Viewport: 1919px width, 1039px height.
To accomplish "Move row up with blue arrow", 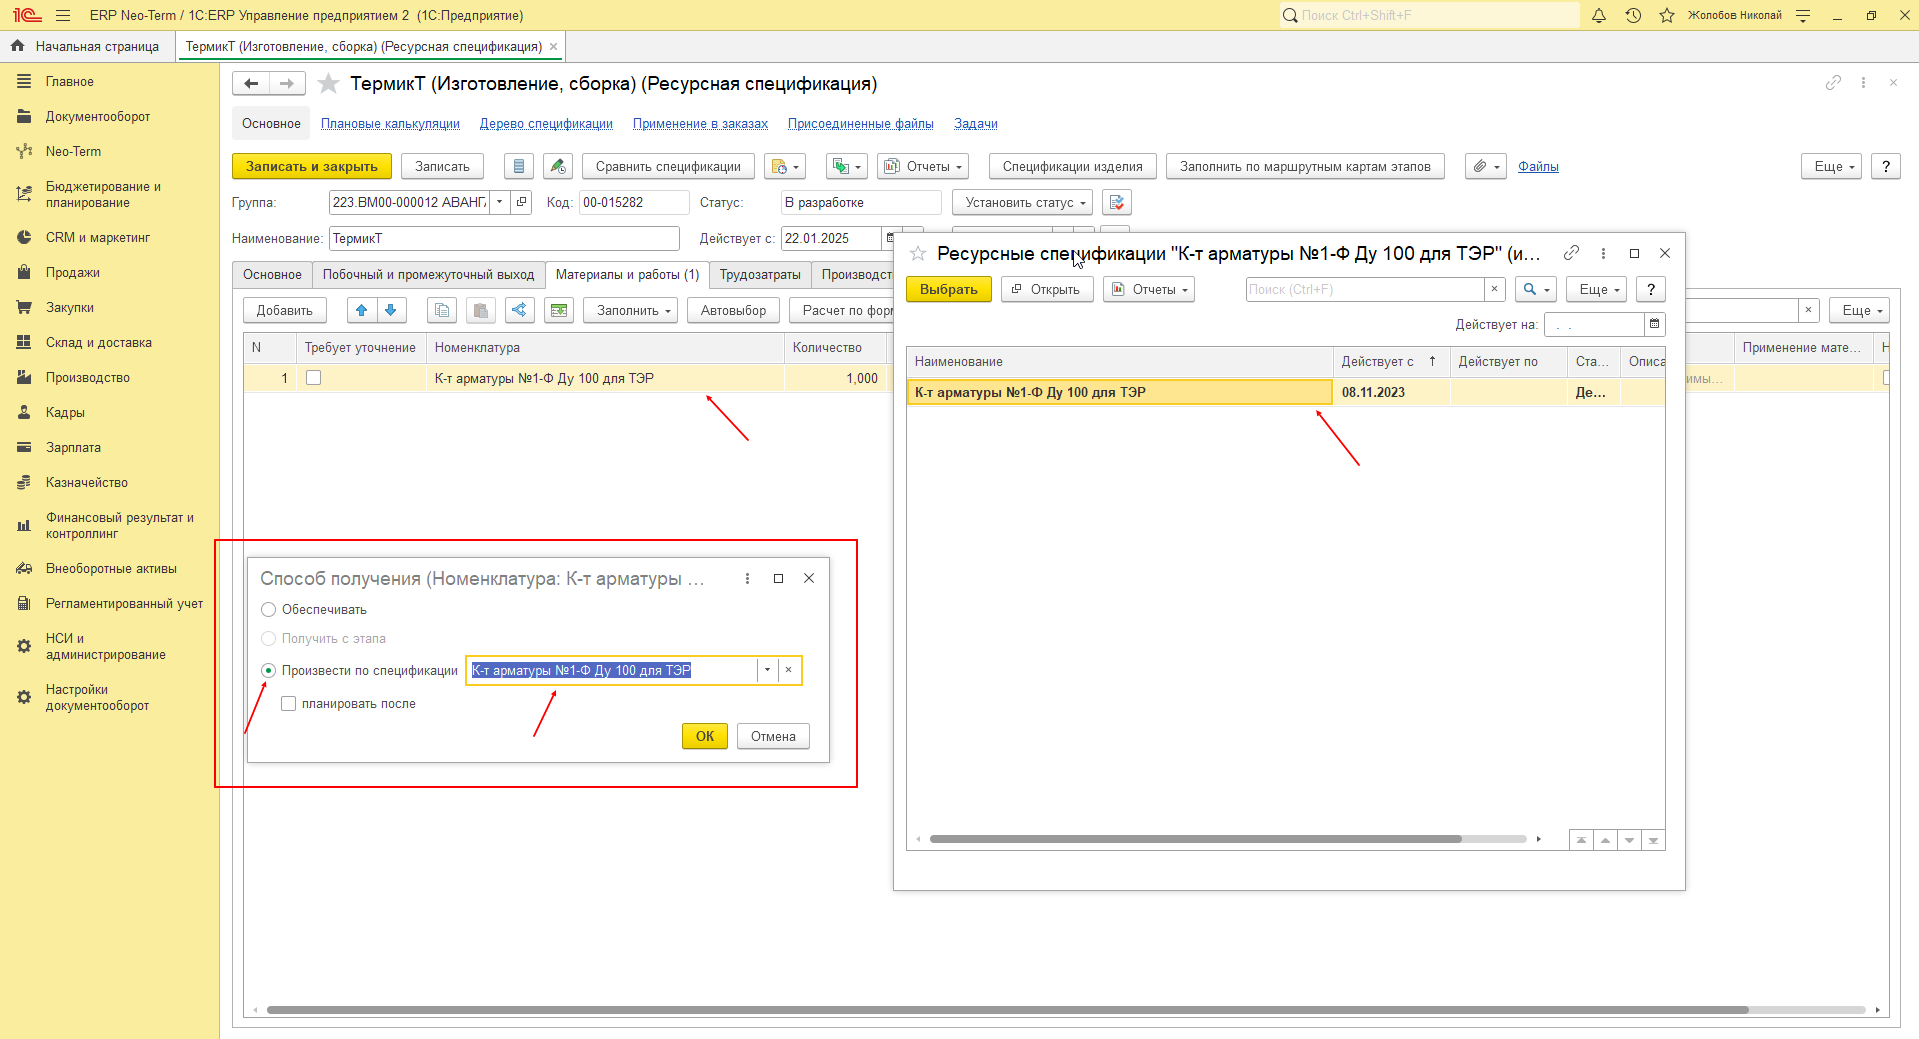I will point(362,310).
